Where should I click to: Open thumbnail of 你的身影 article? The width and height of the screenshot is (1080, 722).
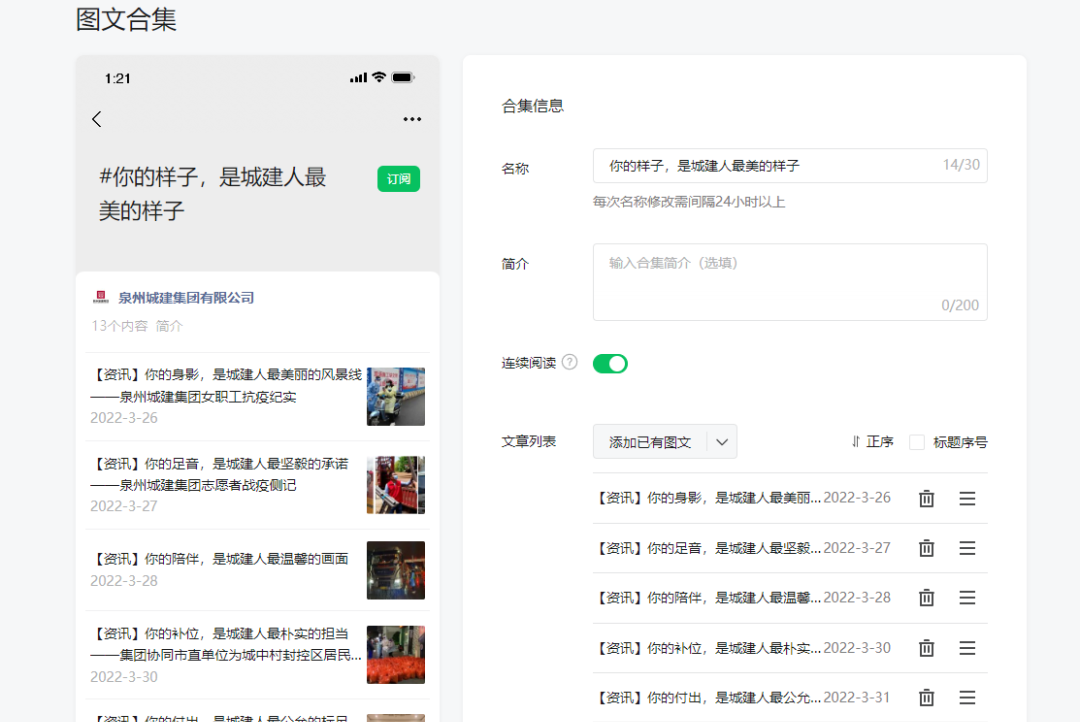pyautogui.click(x=395, y=396)
